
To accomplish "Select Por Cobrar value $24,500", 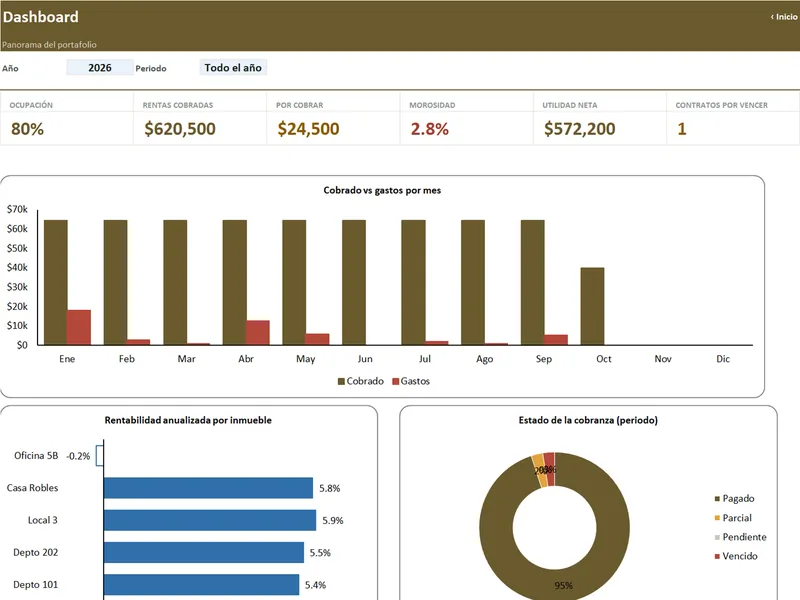I will [x=309, y=129].
